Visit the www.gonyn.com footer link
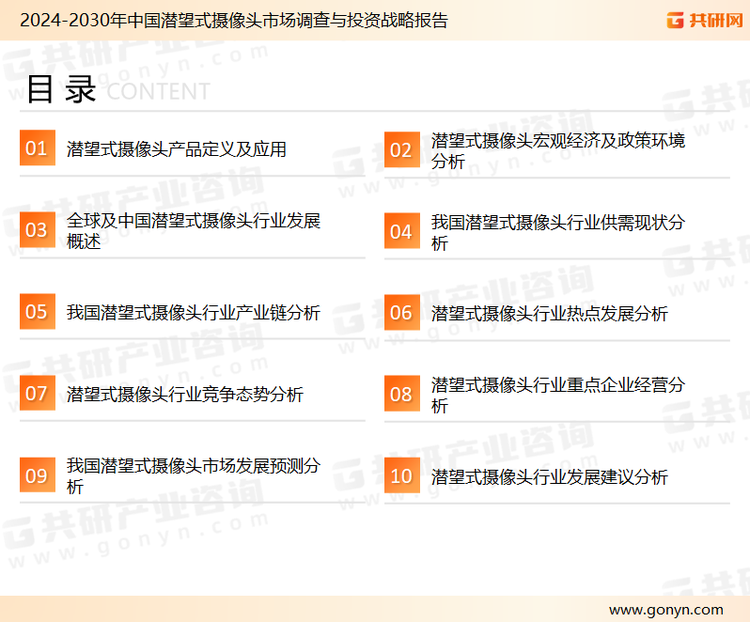750x622 pixels. [666, 610]
